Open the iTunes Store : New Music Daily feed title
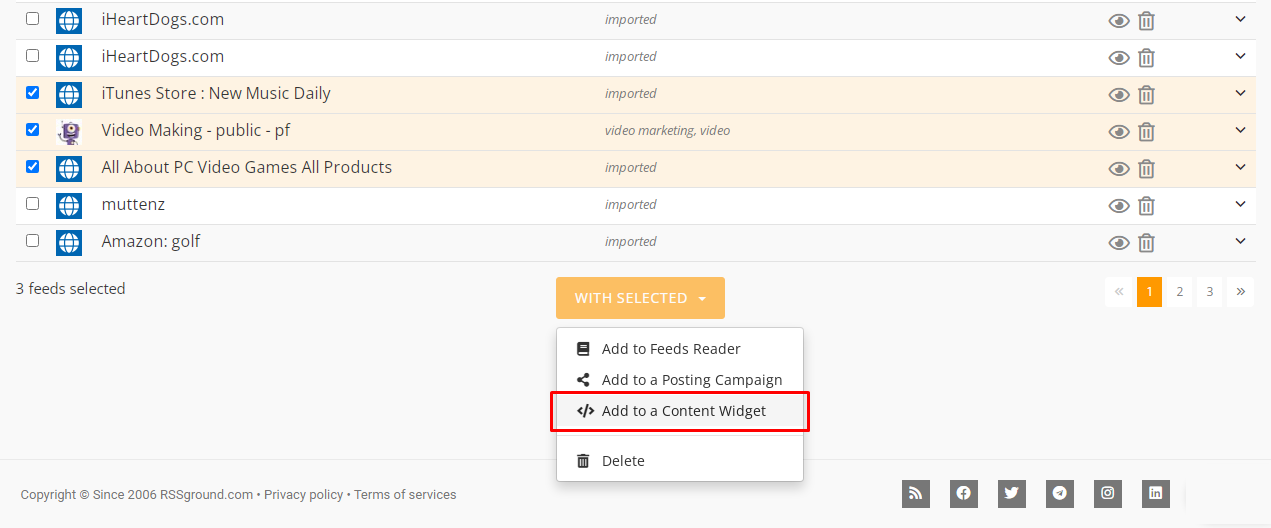The width and height of the screenshot is (1271, 528). (x=216, y=93)
